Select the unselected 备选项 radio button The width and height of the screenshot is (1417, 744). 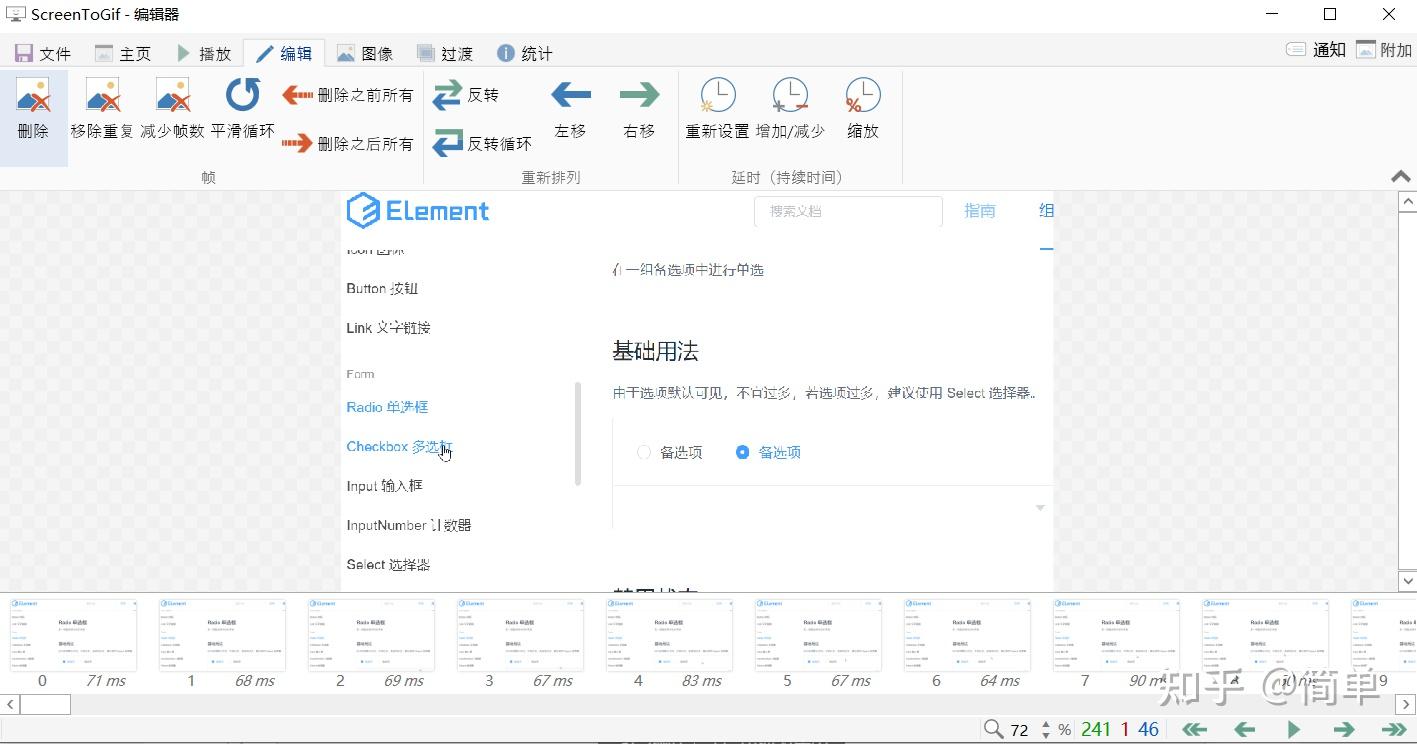tap(644, 452)
